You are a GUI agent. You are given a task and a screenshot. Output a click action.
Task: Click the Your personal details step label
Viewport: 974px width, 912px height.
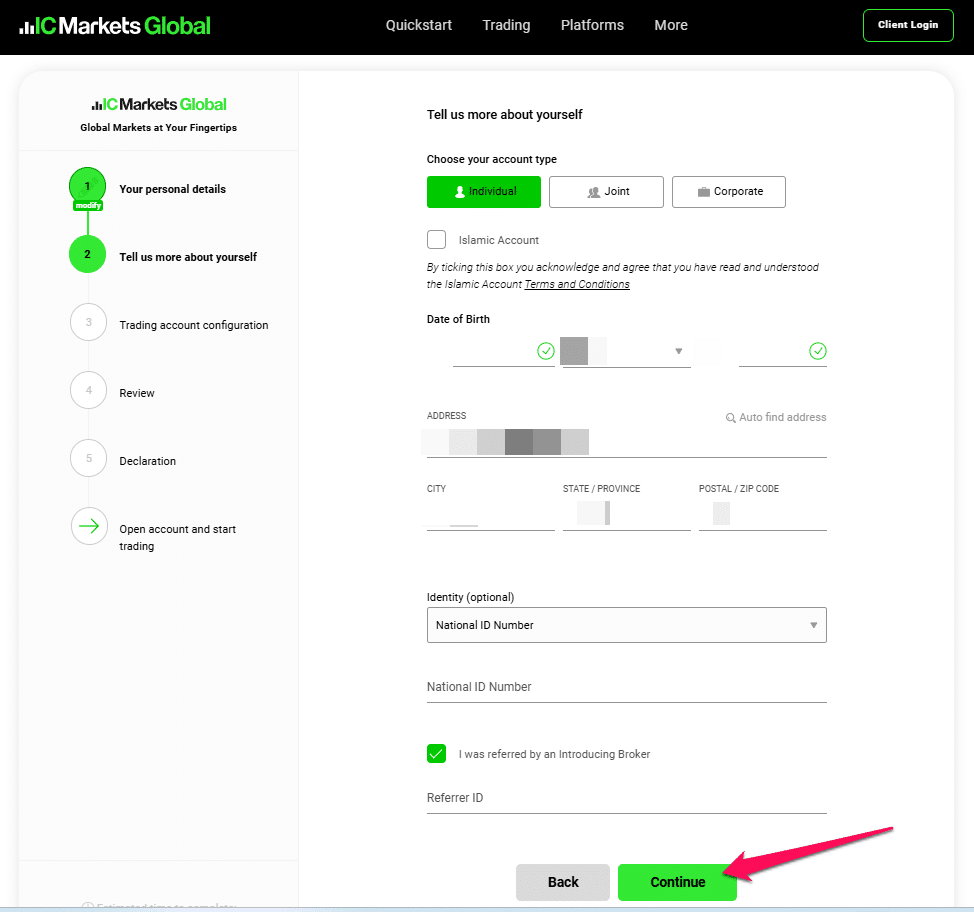click(x=173, y=189)
